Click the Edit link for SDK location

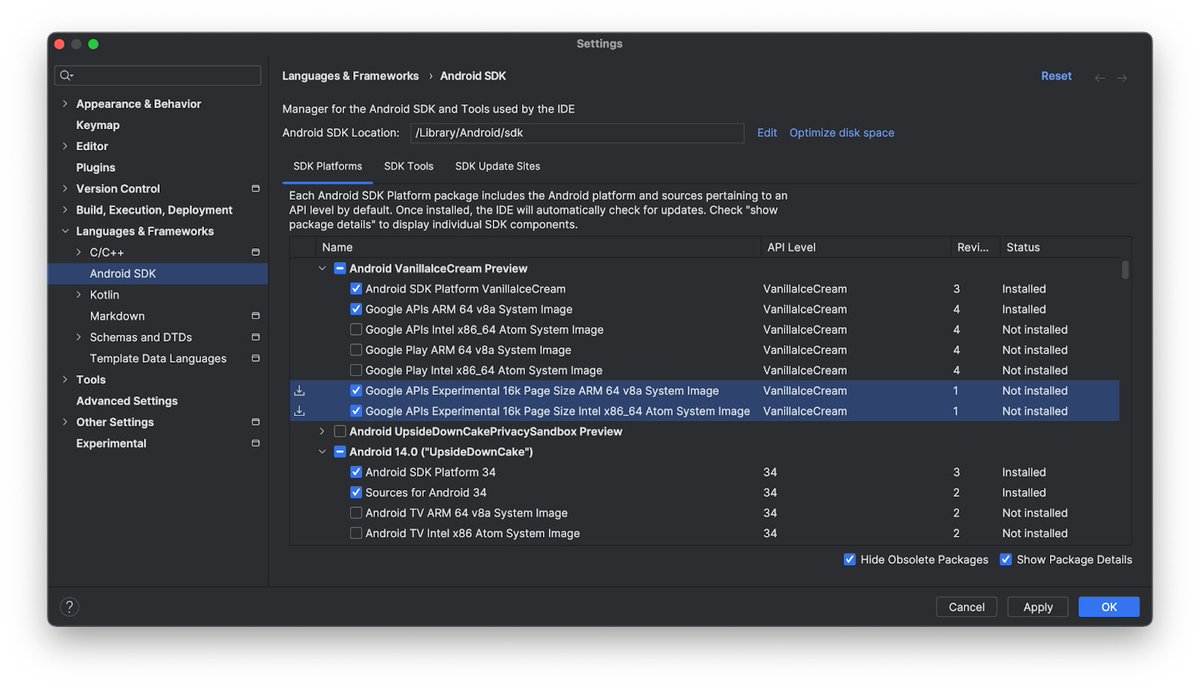(767, 133)
